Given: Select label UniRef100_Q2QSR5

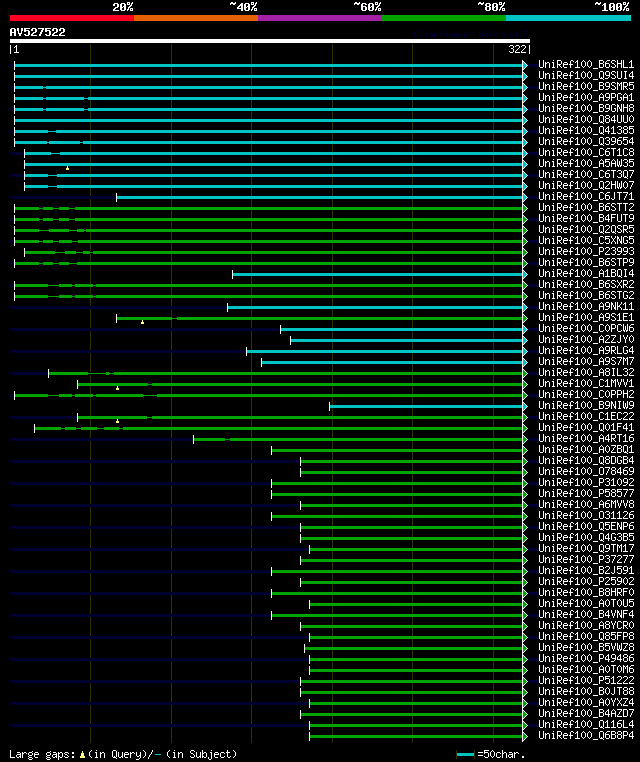Looking at the screenshot, I should tap(586, 229).
